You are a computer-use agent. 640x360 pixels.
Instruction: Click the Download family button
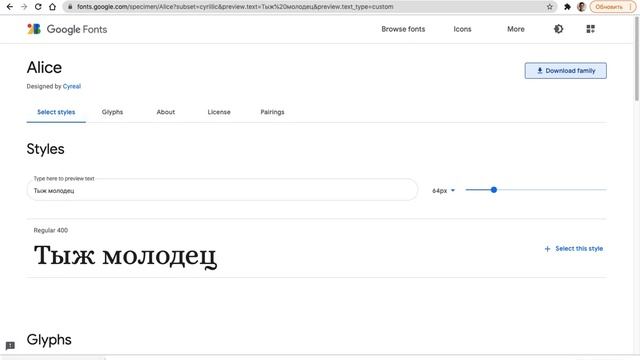point(565,71)
